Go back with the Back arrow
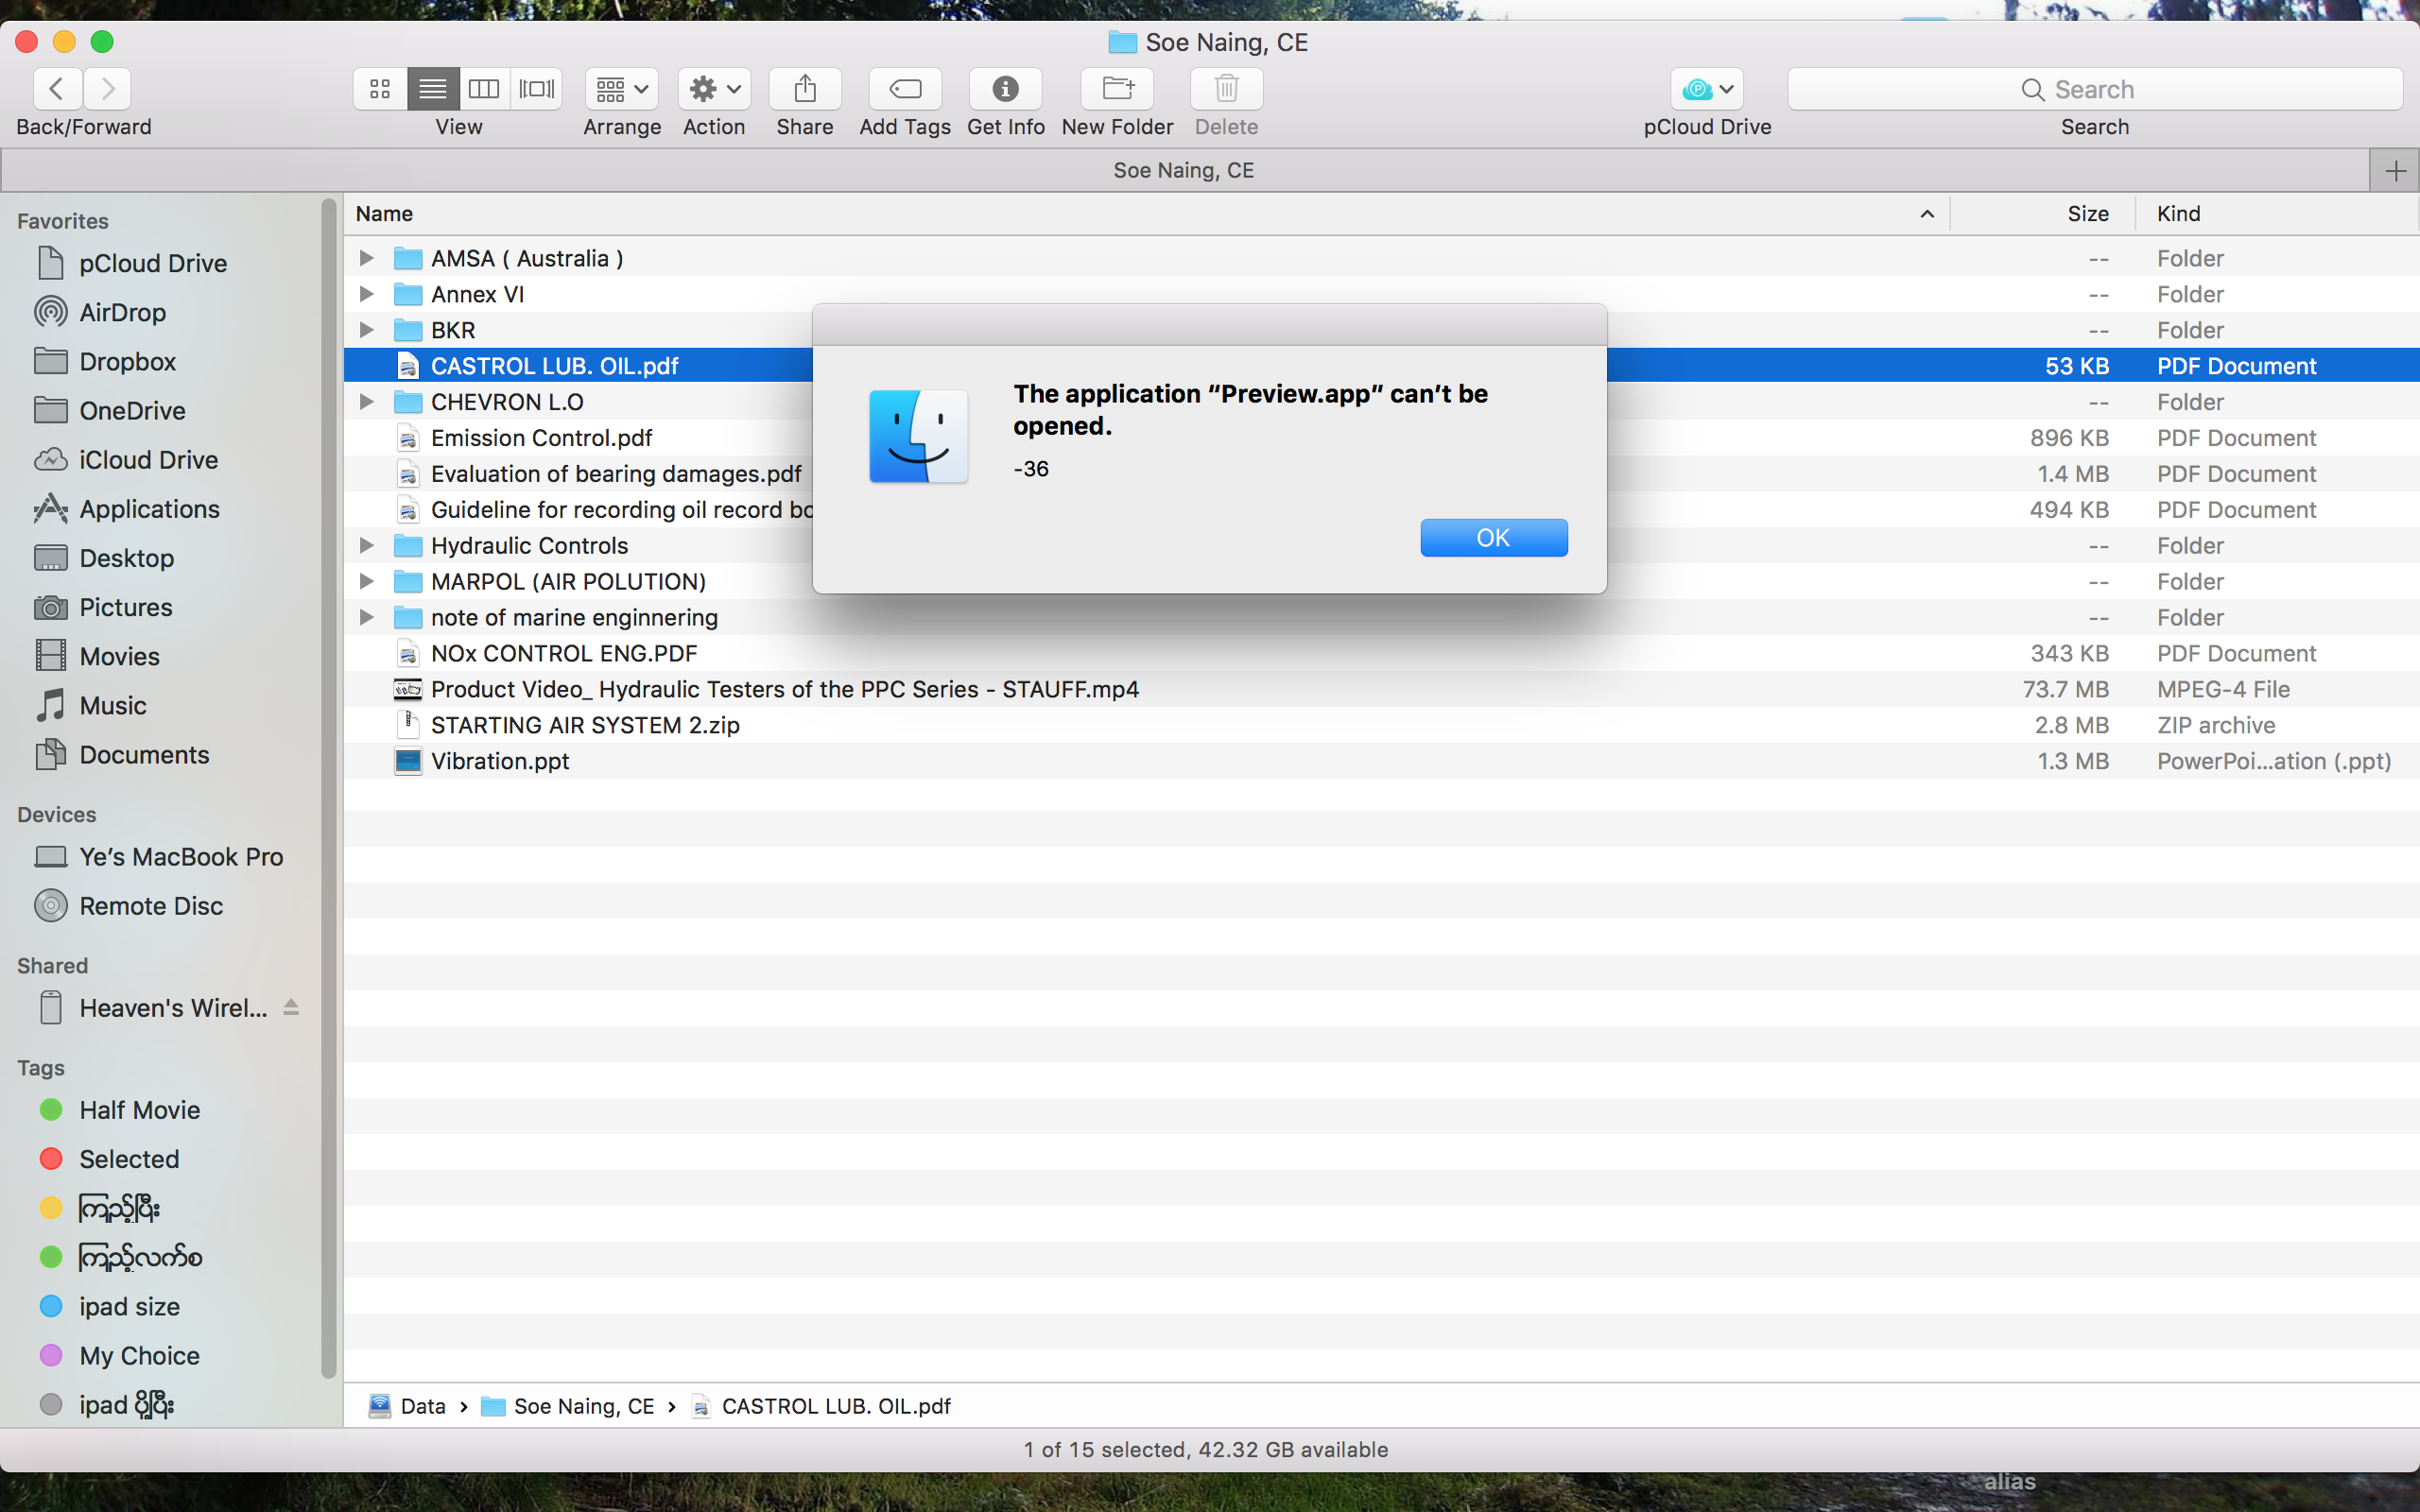The width and height of the screenshot is (2420, 1512). (57, 89)
